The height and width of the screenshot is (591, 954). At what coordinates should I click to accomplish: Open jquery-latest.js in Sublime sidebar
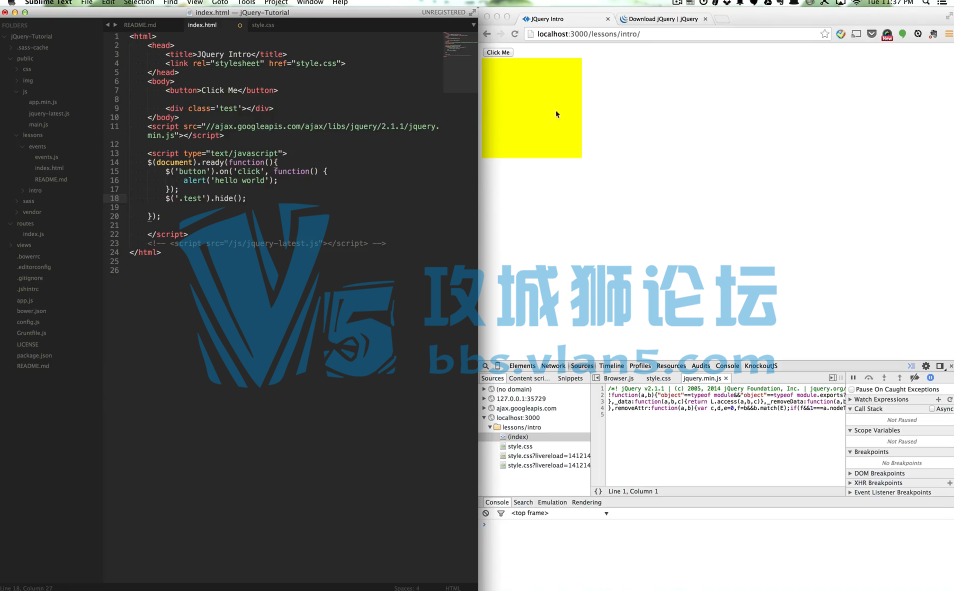(x=49, y=113)
